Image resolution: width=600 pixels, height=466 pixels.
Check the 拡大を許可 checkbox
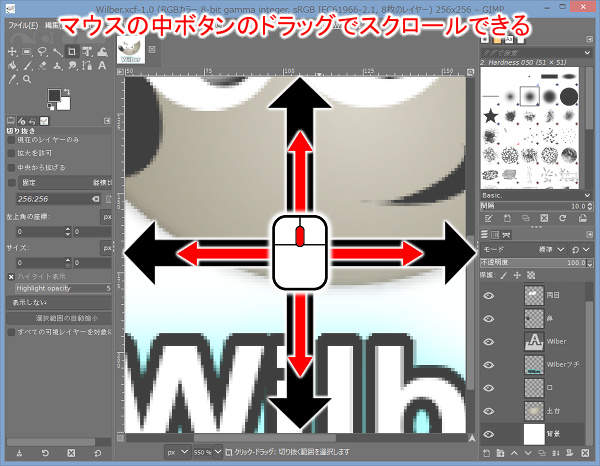click(11, 153)
